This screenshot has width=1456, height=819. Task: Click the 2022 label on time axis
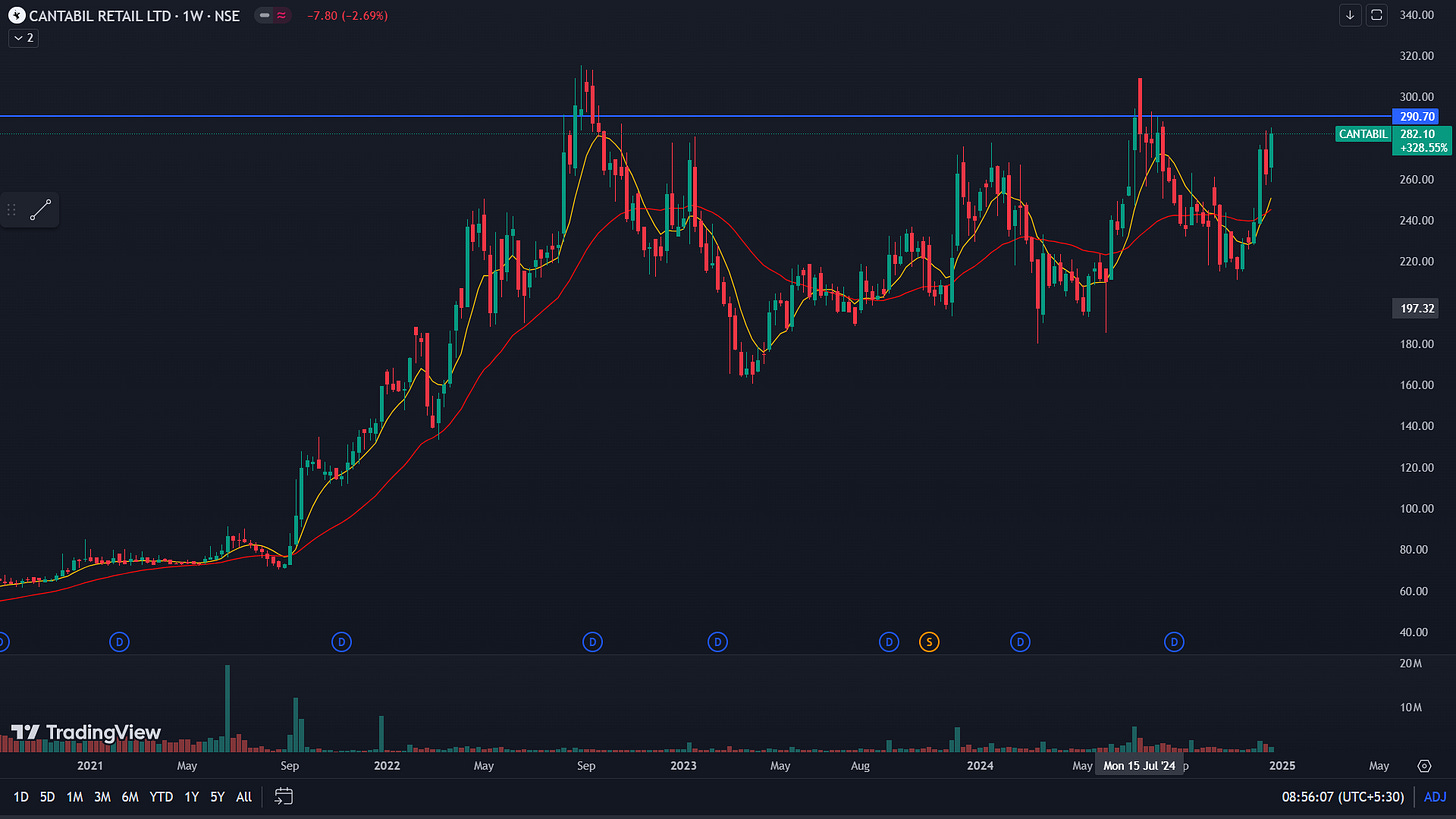pos(386,766)
